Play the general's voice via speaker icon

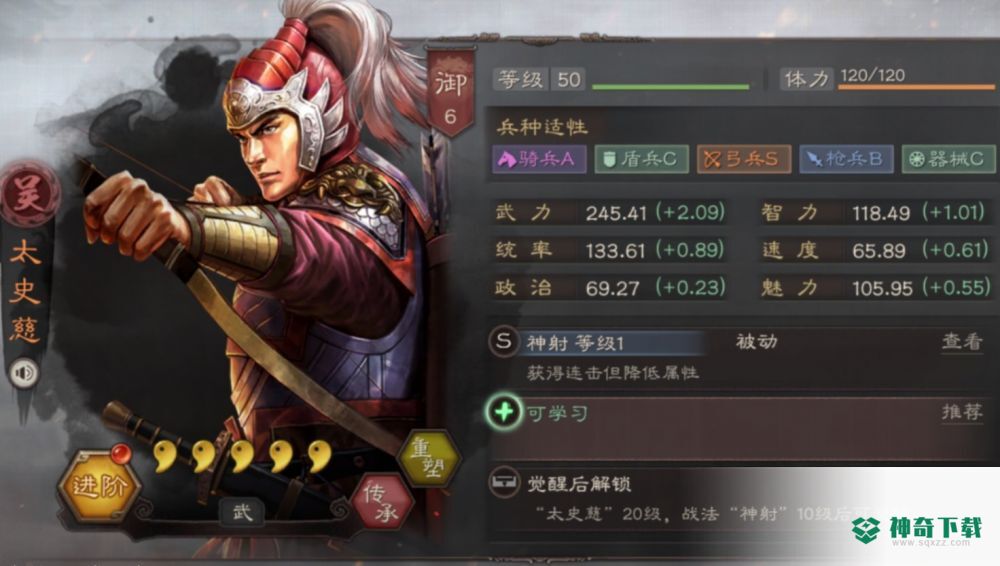point(24,373)
